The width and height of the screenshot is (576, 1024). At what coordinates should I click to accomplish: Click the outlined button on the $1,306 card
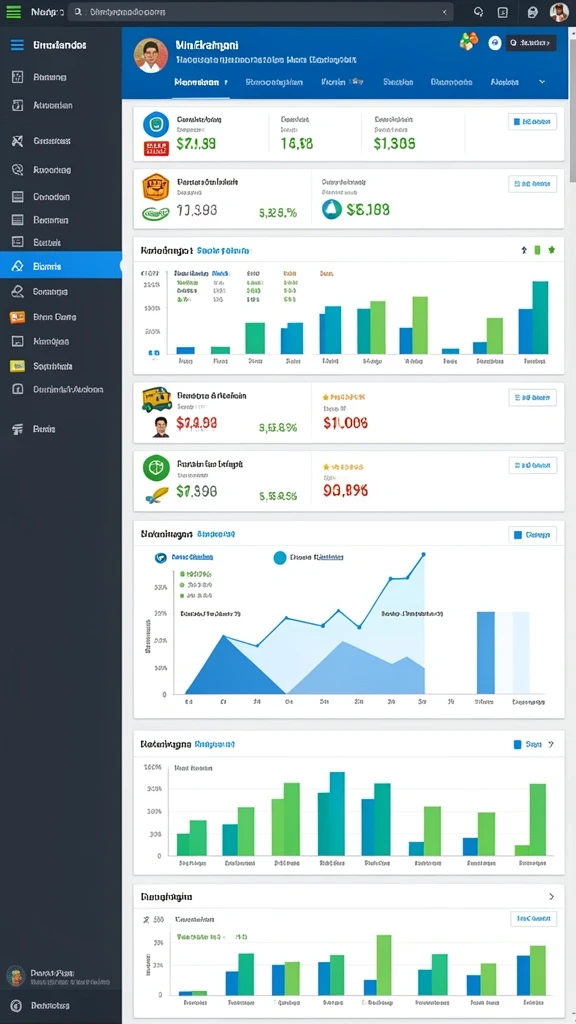[532, 121]
